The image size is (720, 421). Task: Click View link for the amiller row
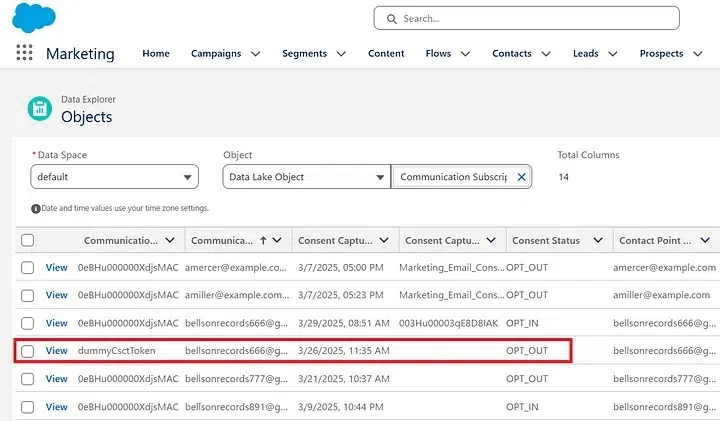[x=56, y=295]
